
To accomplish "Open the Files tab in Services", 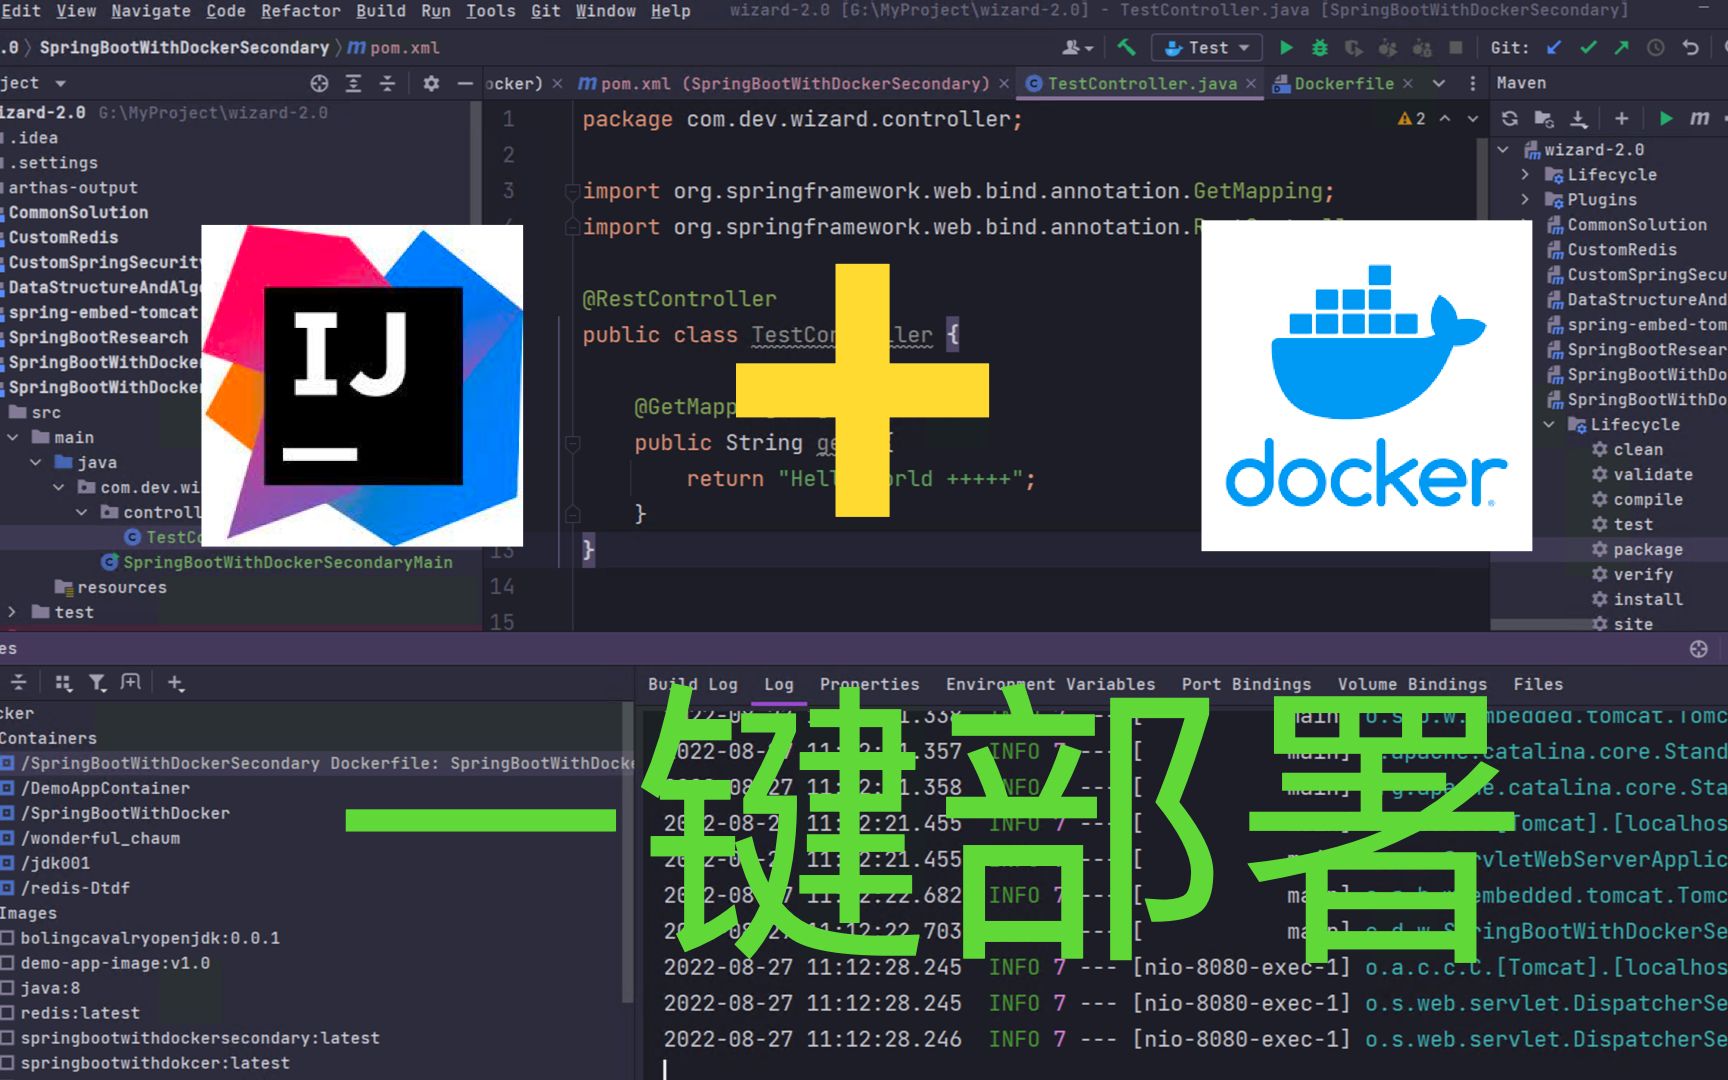I will click(x=1538, y=684).
